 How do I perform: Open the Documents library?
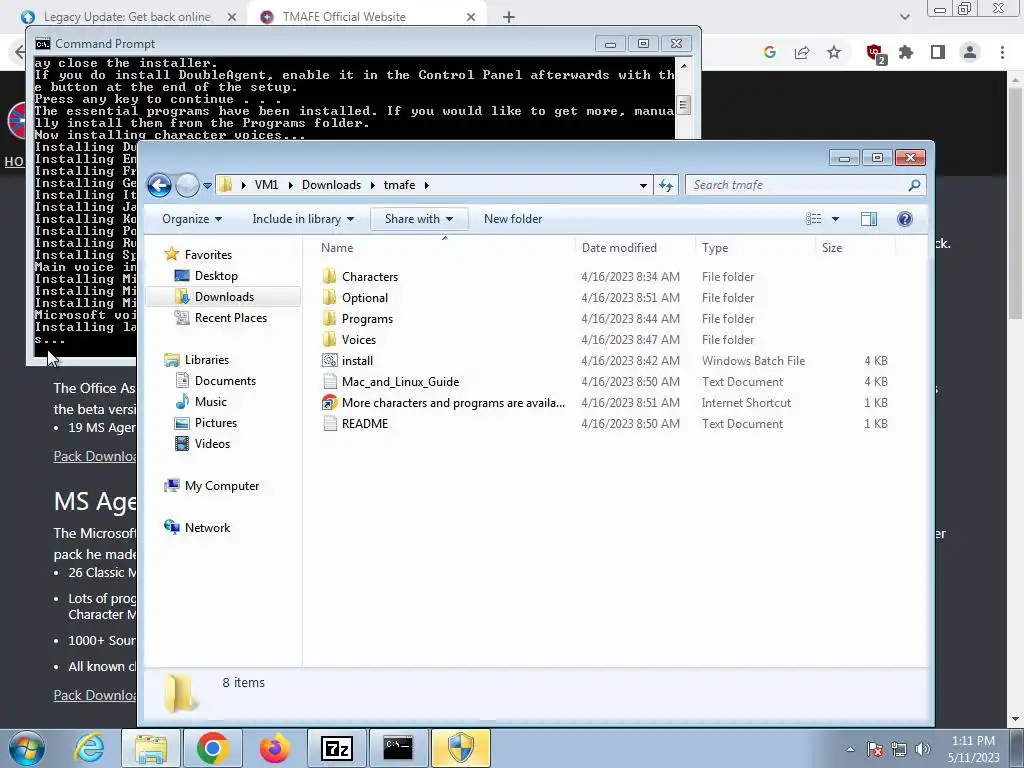coord(225,380)
